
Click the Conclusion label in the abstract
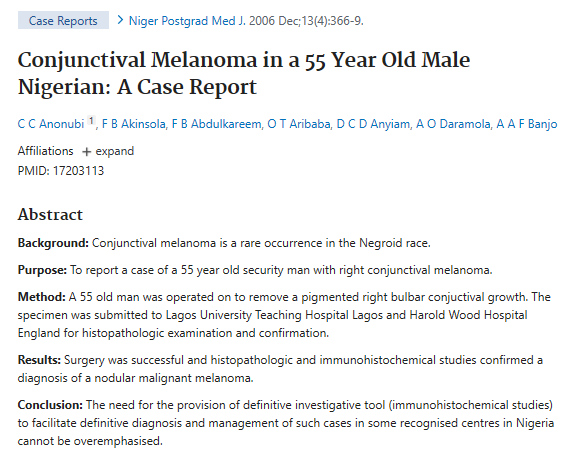[50, 405]
